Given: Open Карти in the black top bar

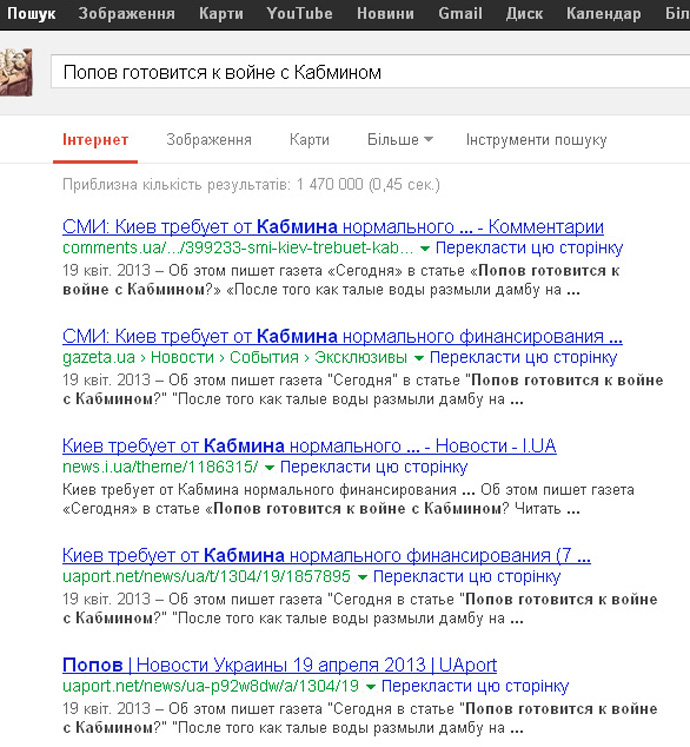Looking at the screenshot, I should pyautogui.click(x=221, y=13).
